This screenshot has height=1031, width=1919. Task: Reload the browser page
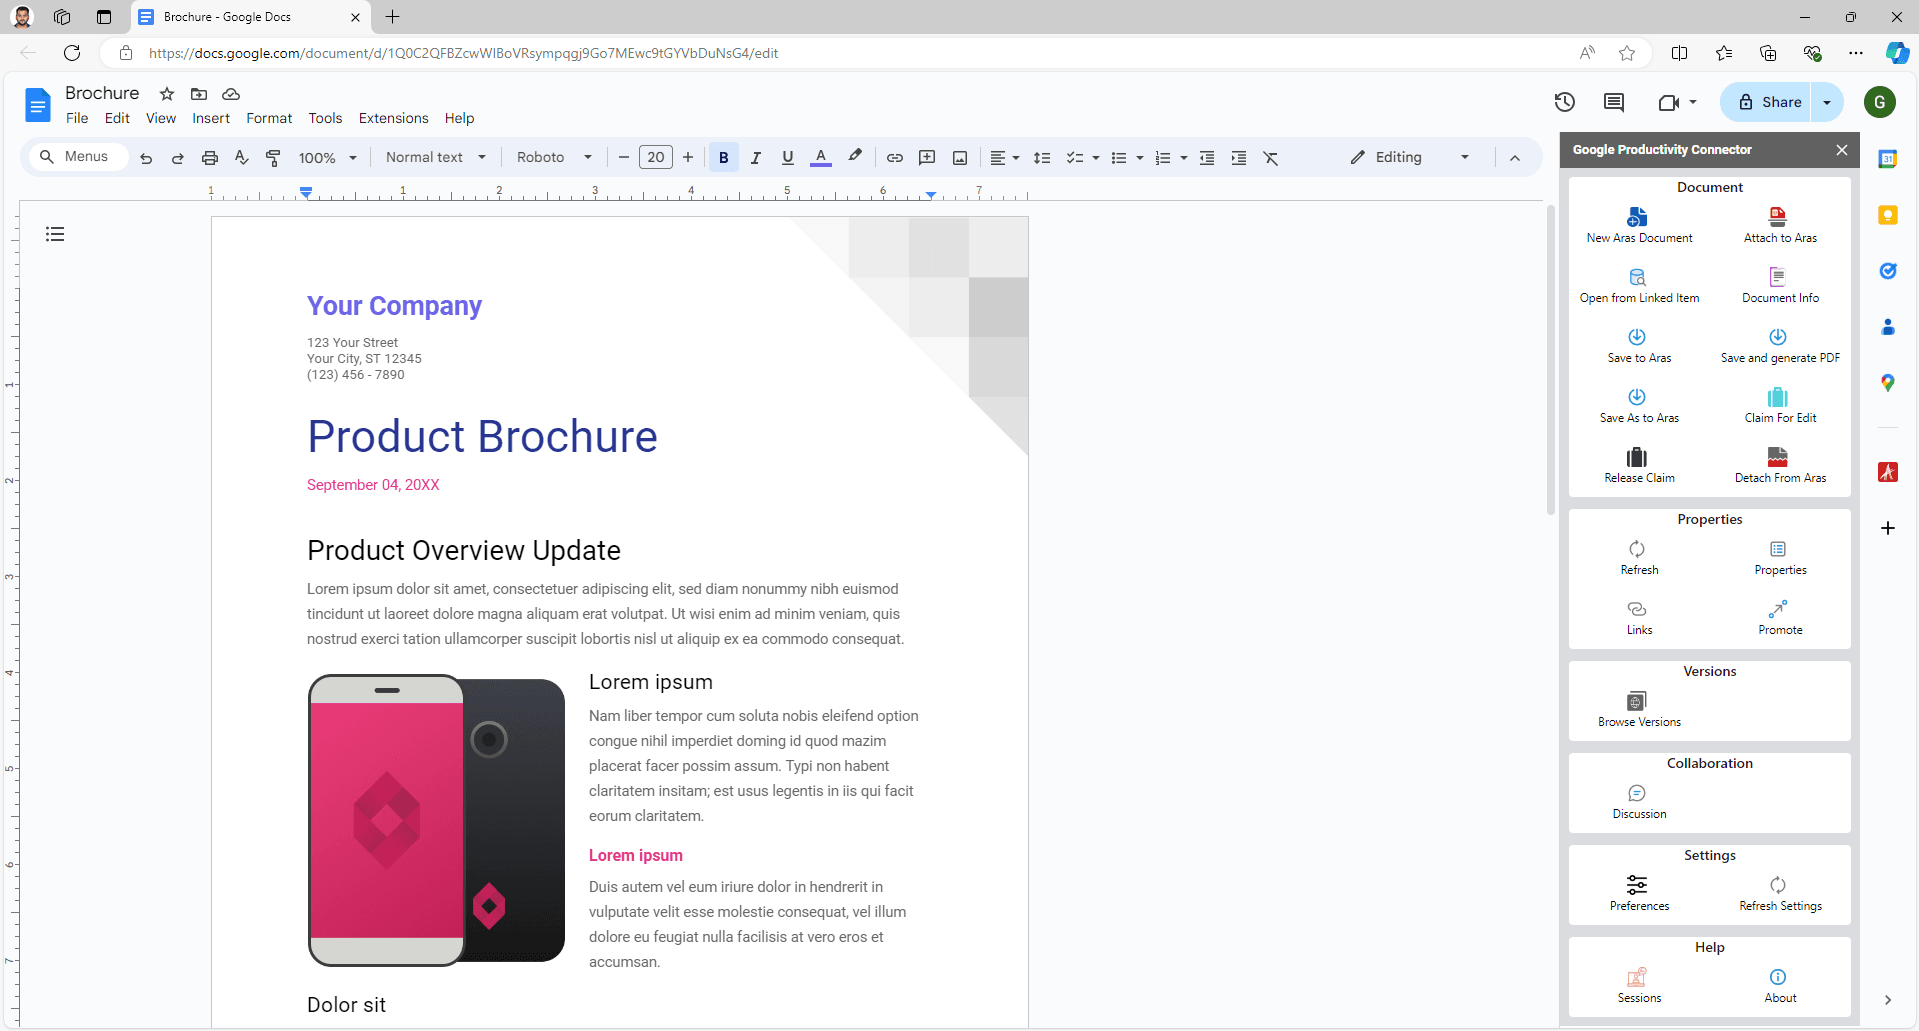(72, 53)
